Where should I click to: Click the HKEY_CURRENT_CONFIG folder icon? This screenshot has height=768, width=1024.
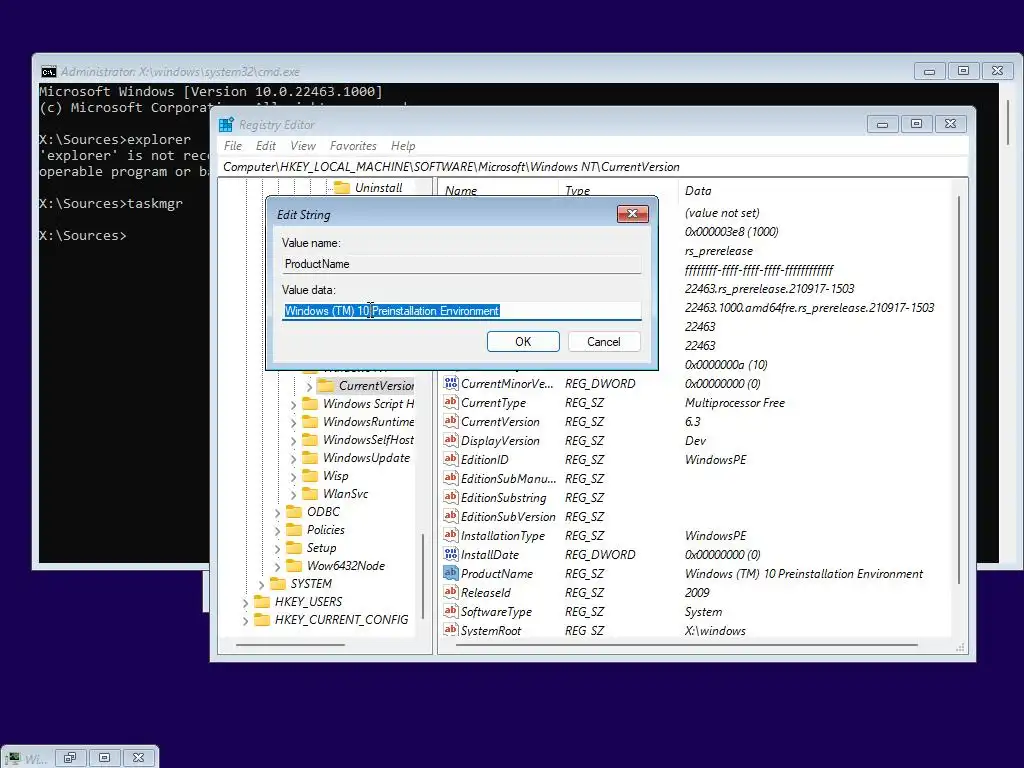[x=262, y=619]
